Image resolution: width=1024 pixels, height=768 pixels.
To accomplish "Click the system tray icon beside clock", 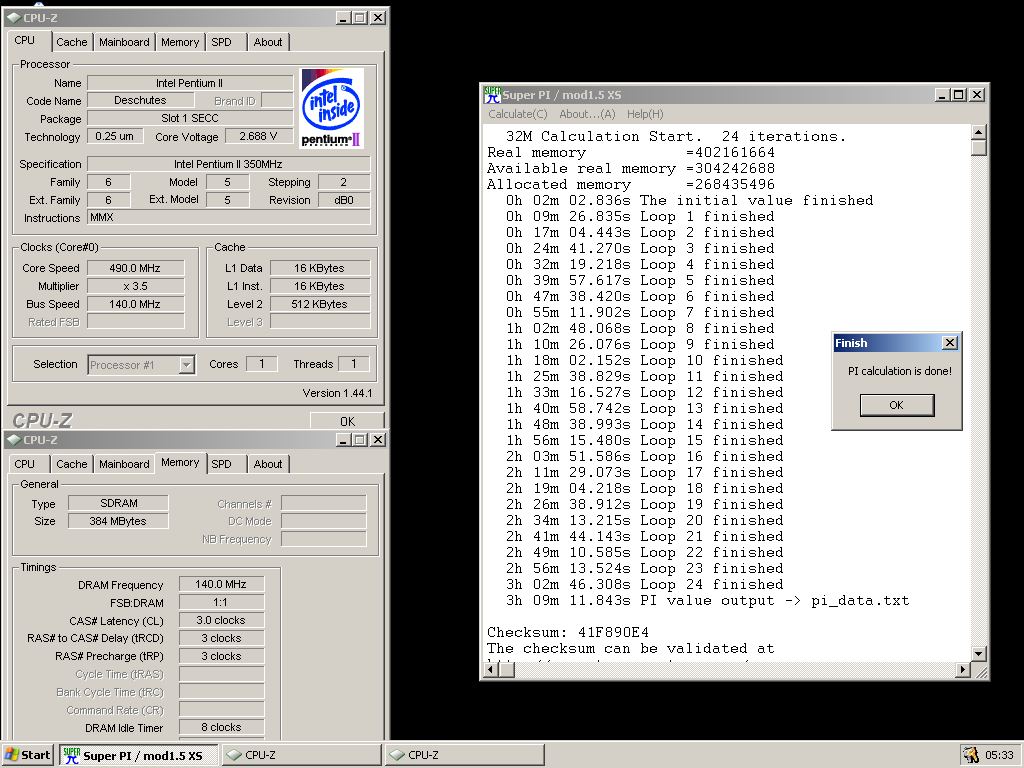I will 970,754.
